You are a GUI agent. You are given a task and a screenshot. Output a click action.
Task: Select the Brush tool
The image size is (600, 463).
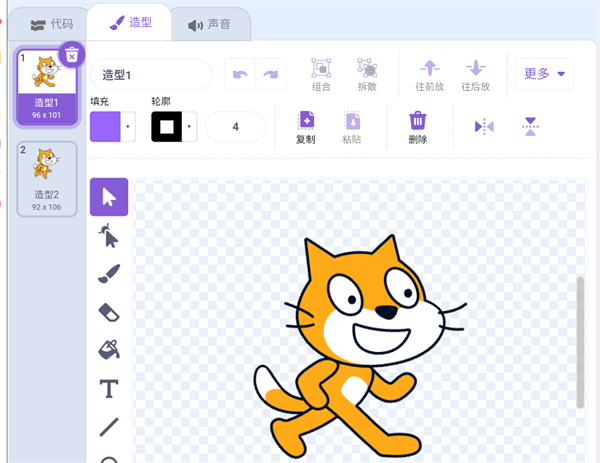click(109, 274)
